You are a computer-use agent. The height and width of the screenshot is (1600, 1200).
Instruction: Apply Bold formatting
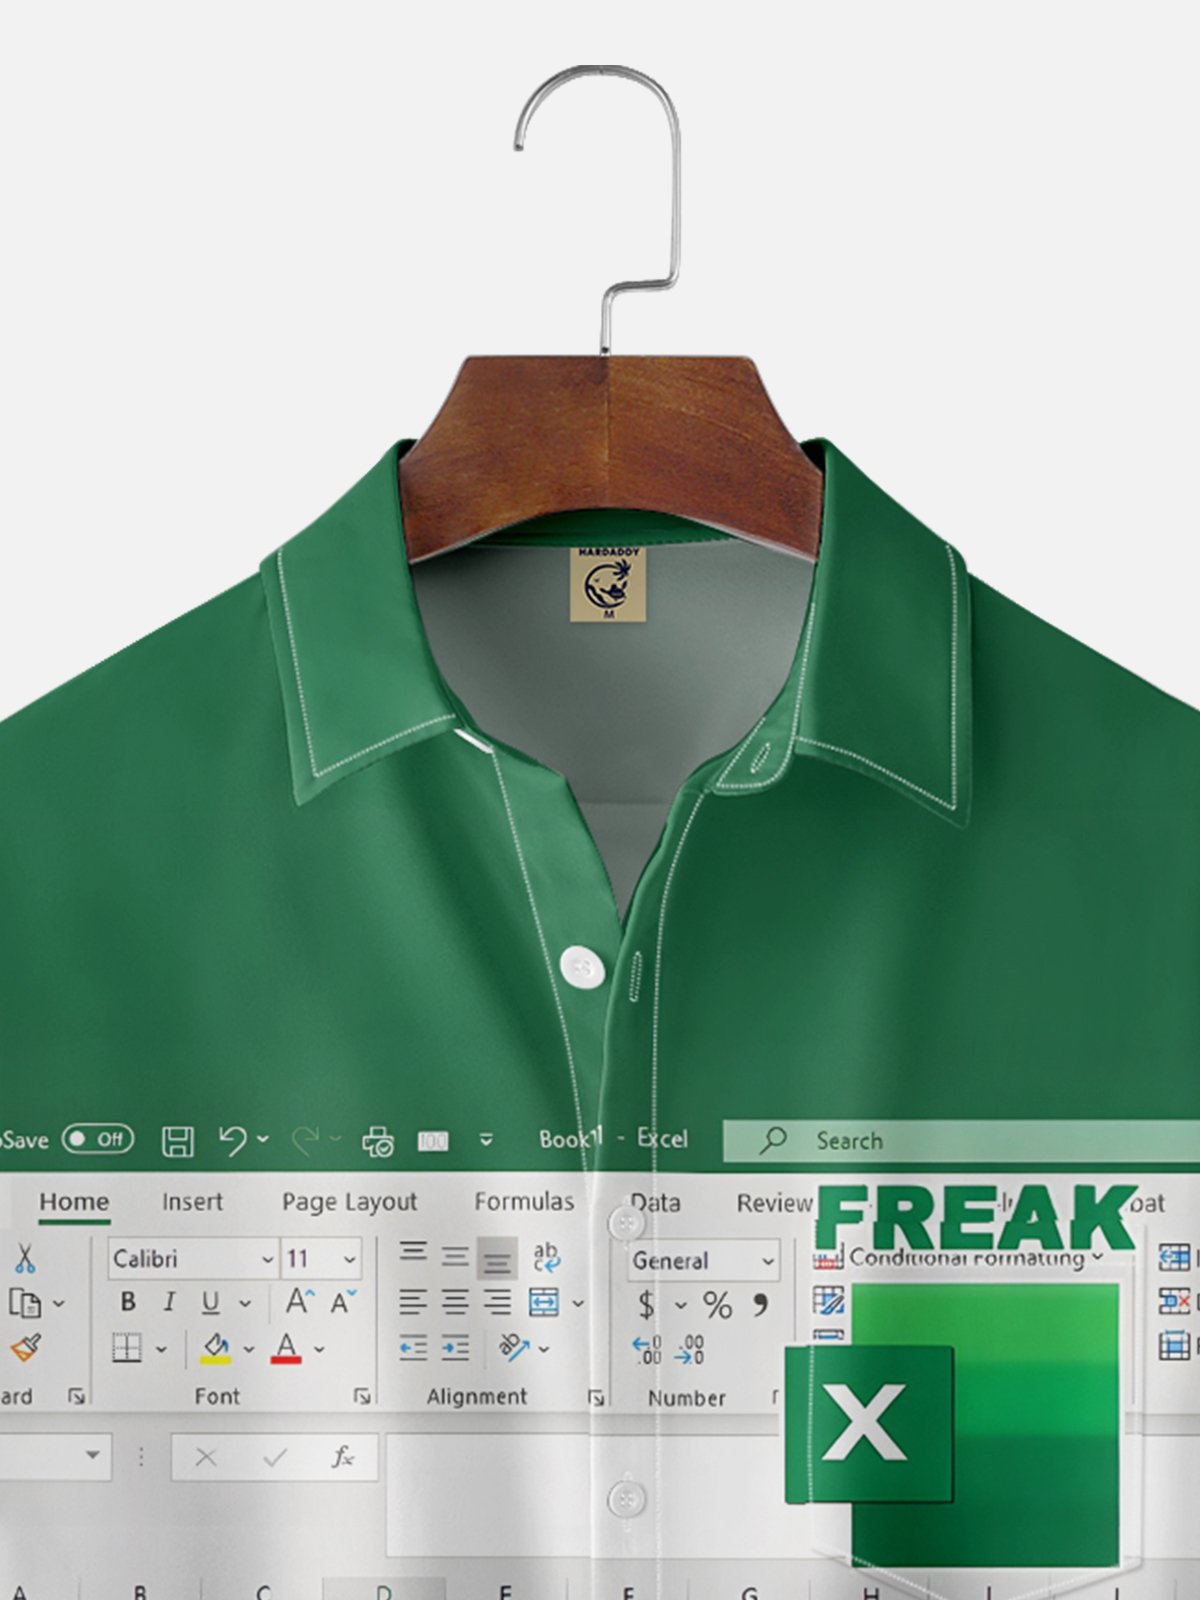tap(127, 1302)
